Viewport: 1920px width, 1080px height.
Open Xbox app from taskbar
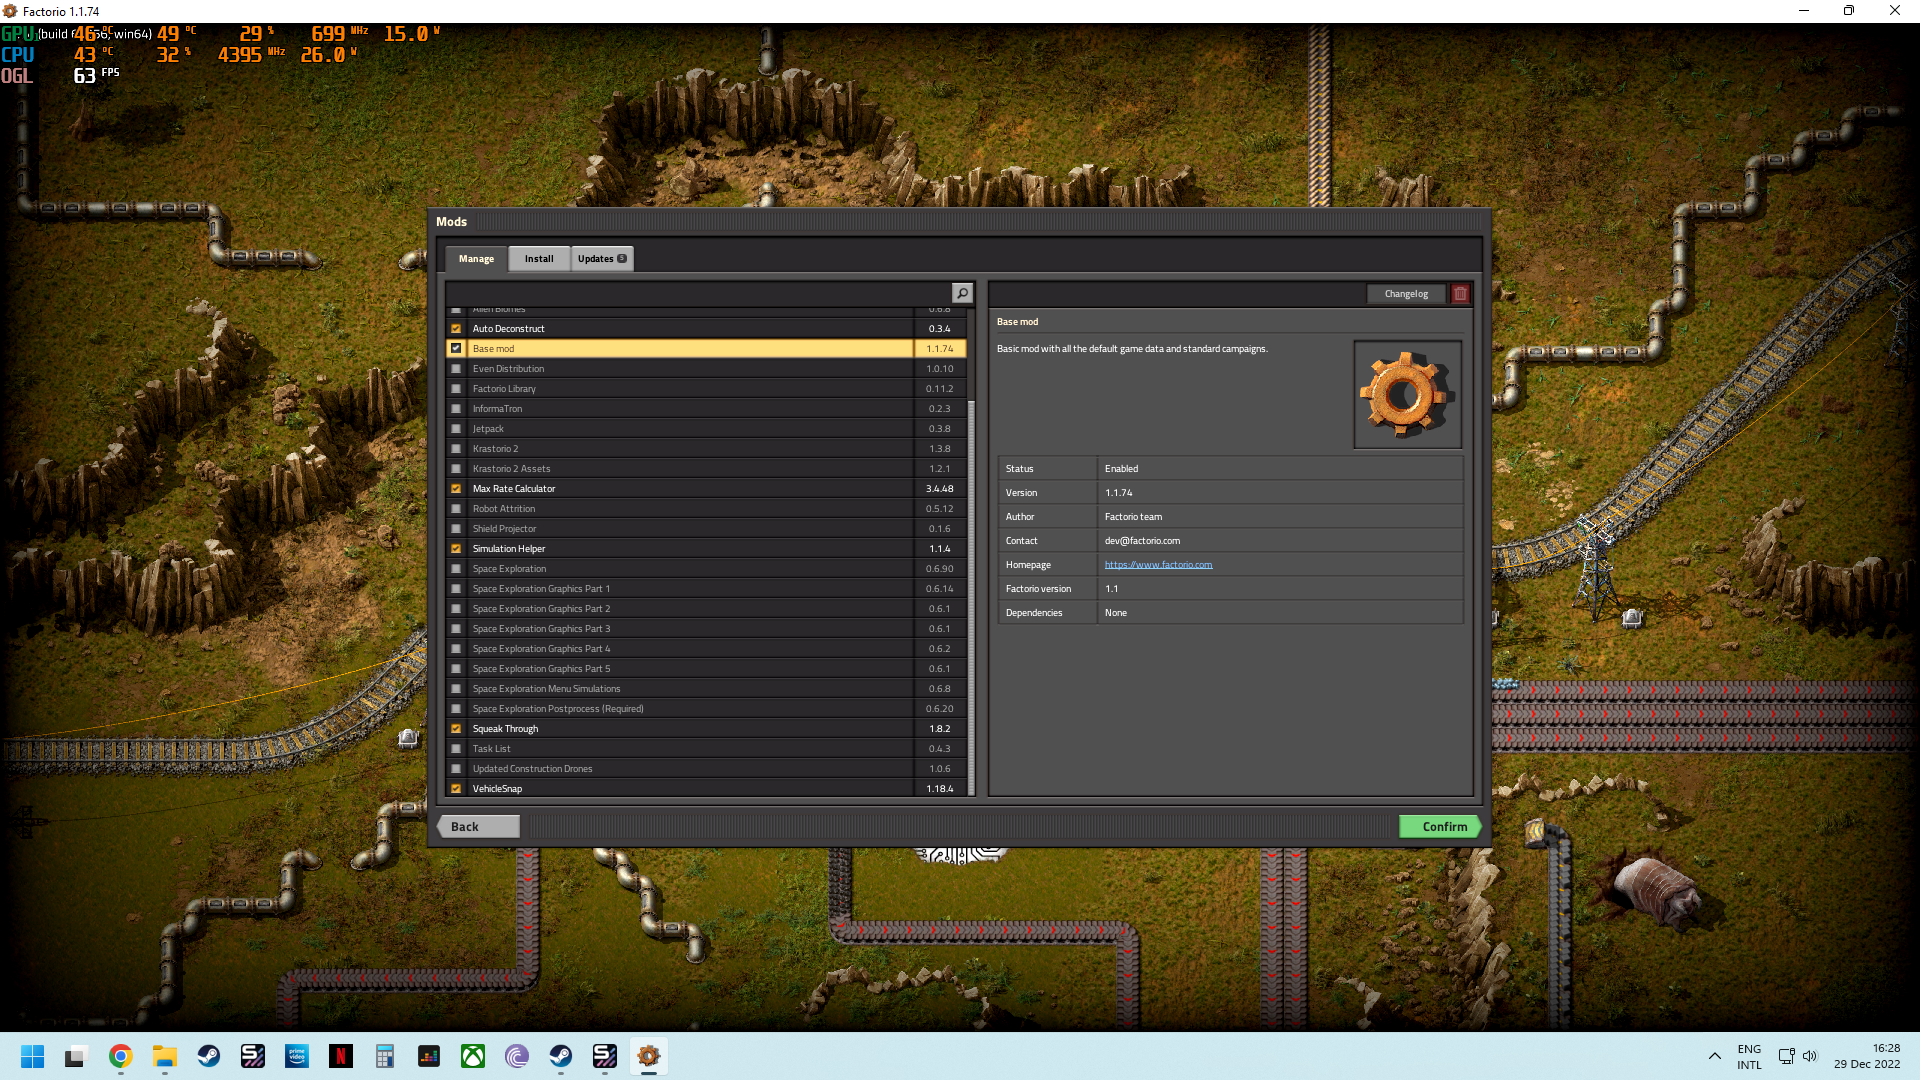[472, 1056]
